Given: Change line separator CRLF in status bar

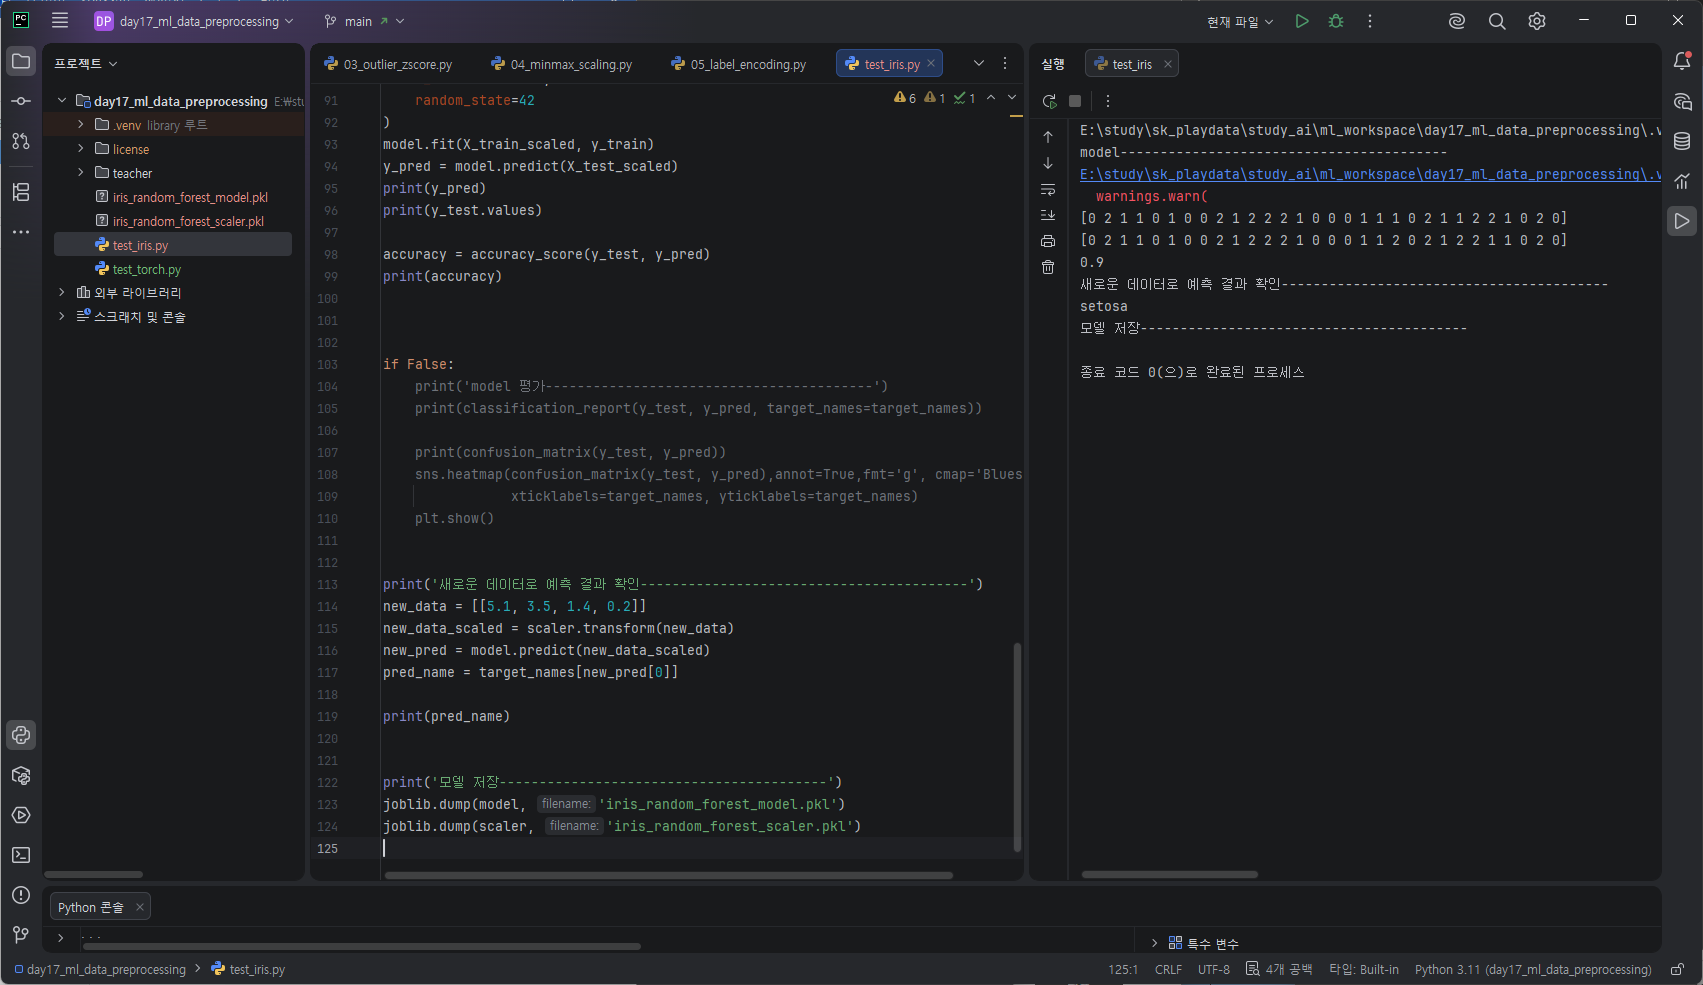Looking at the screenshot, I should 1168,969.
